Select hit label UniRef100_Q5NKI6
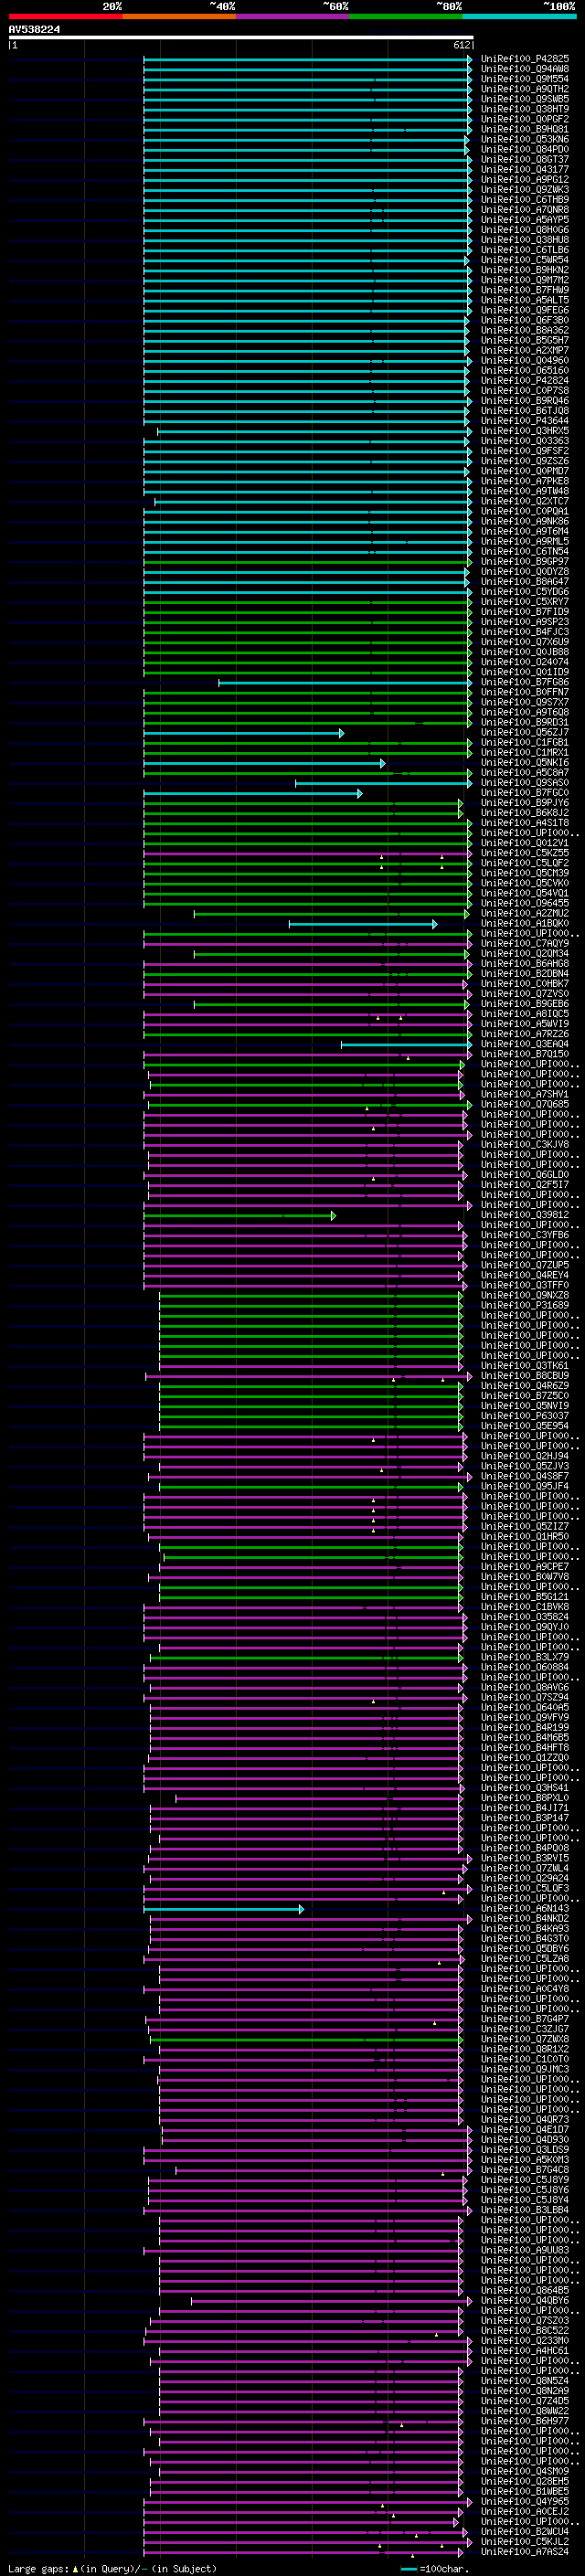 [x=525, y=762]
